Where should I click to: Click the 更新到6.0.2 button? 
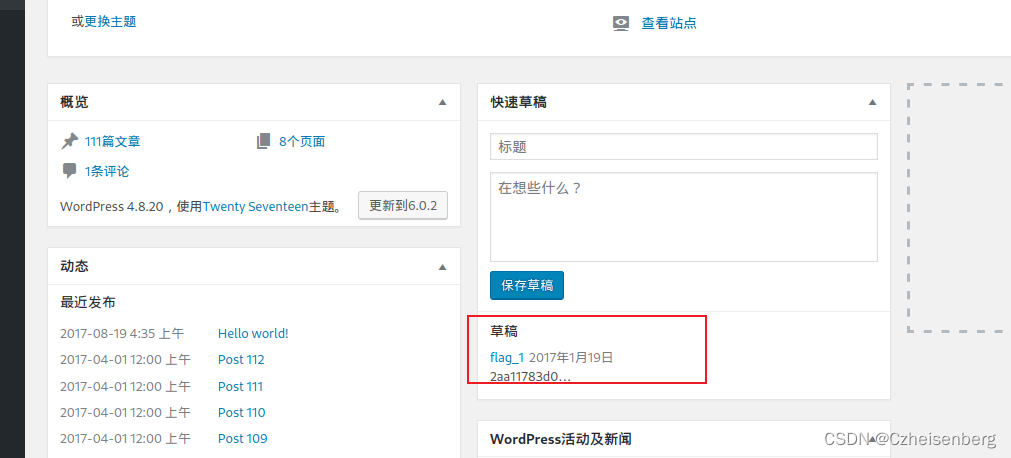(403, 206)
